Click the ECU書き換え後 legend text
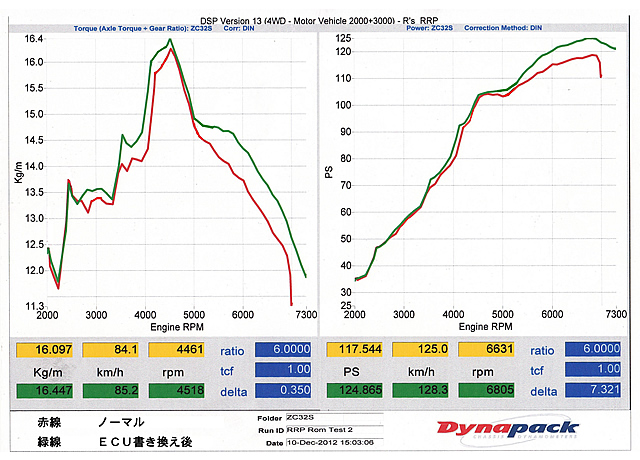The height and width of the screenshot is (460, 640). [146, 442]
